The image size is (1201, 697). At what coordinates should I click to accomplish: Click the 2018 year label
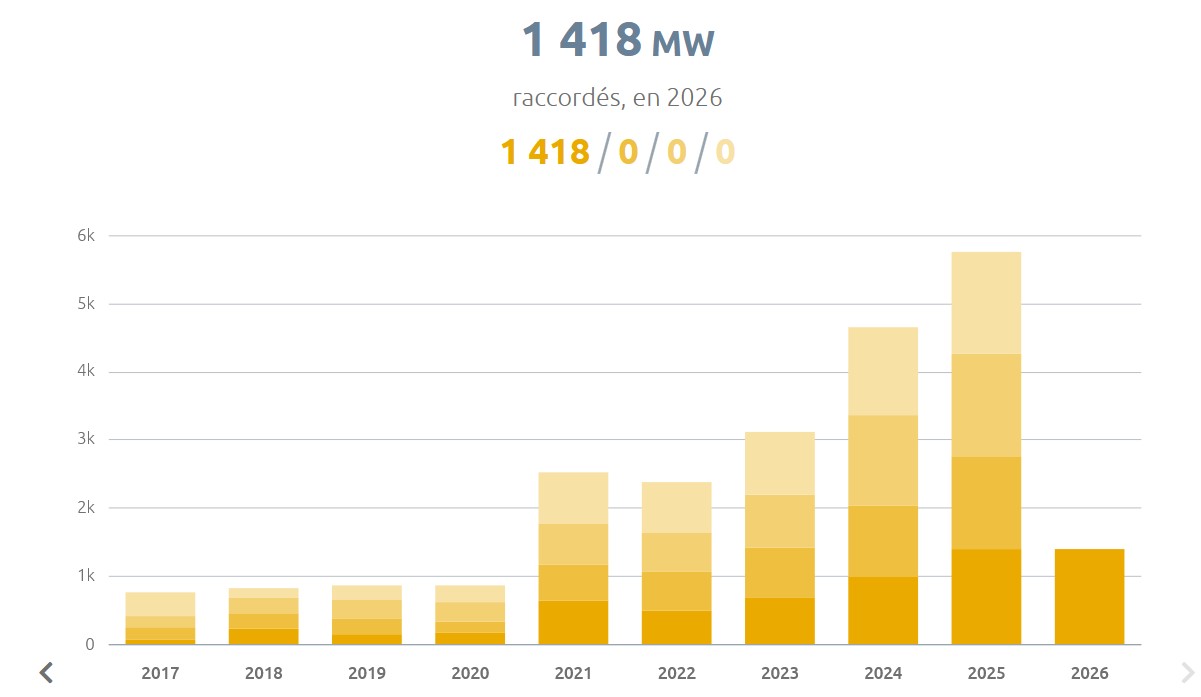(x=264, y=673)
